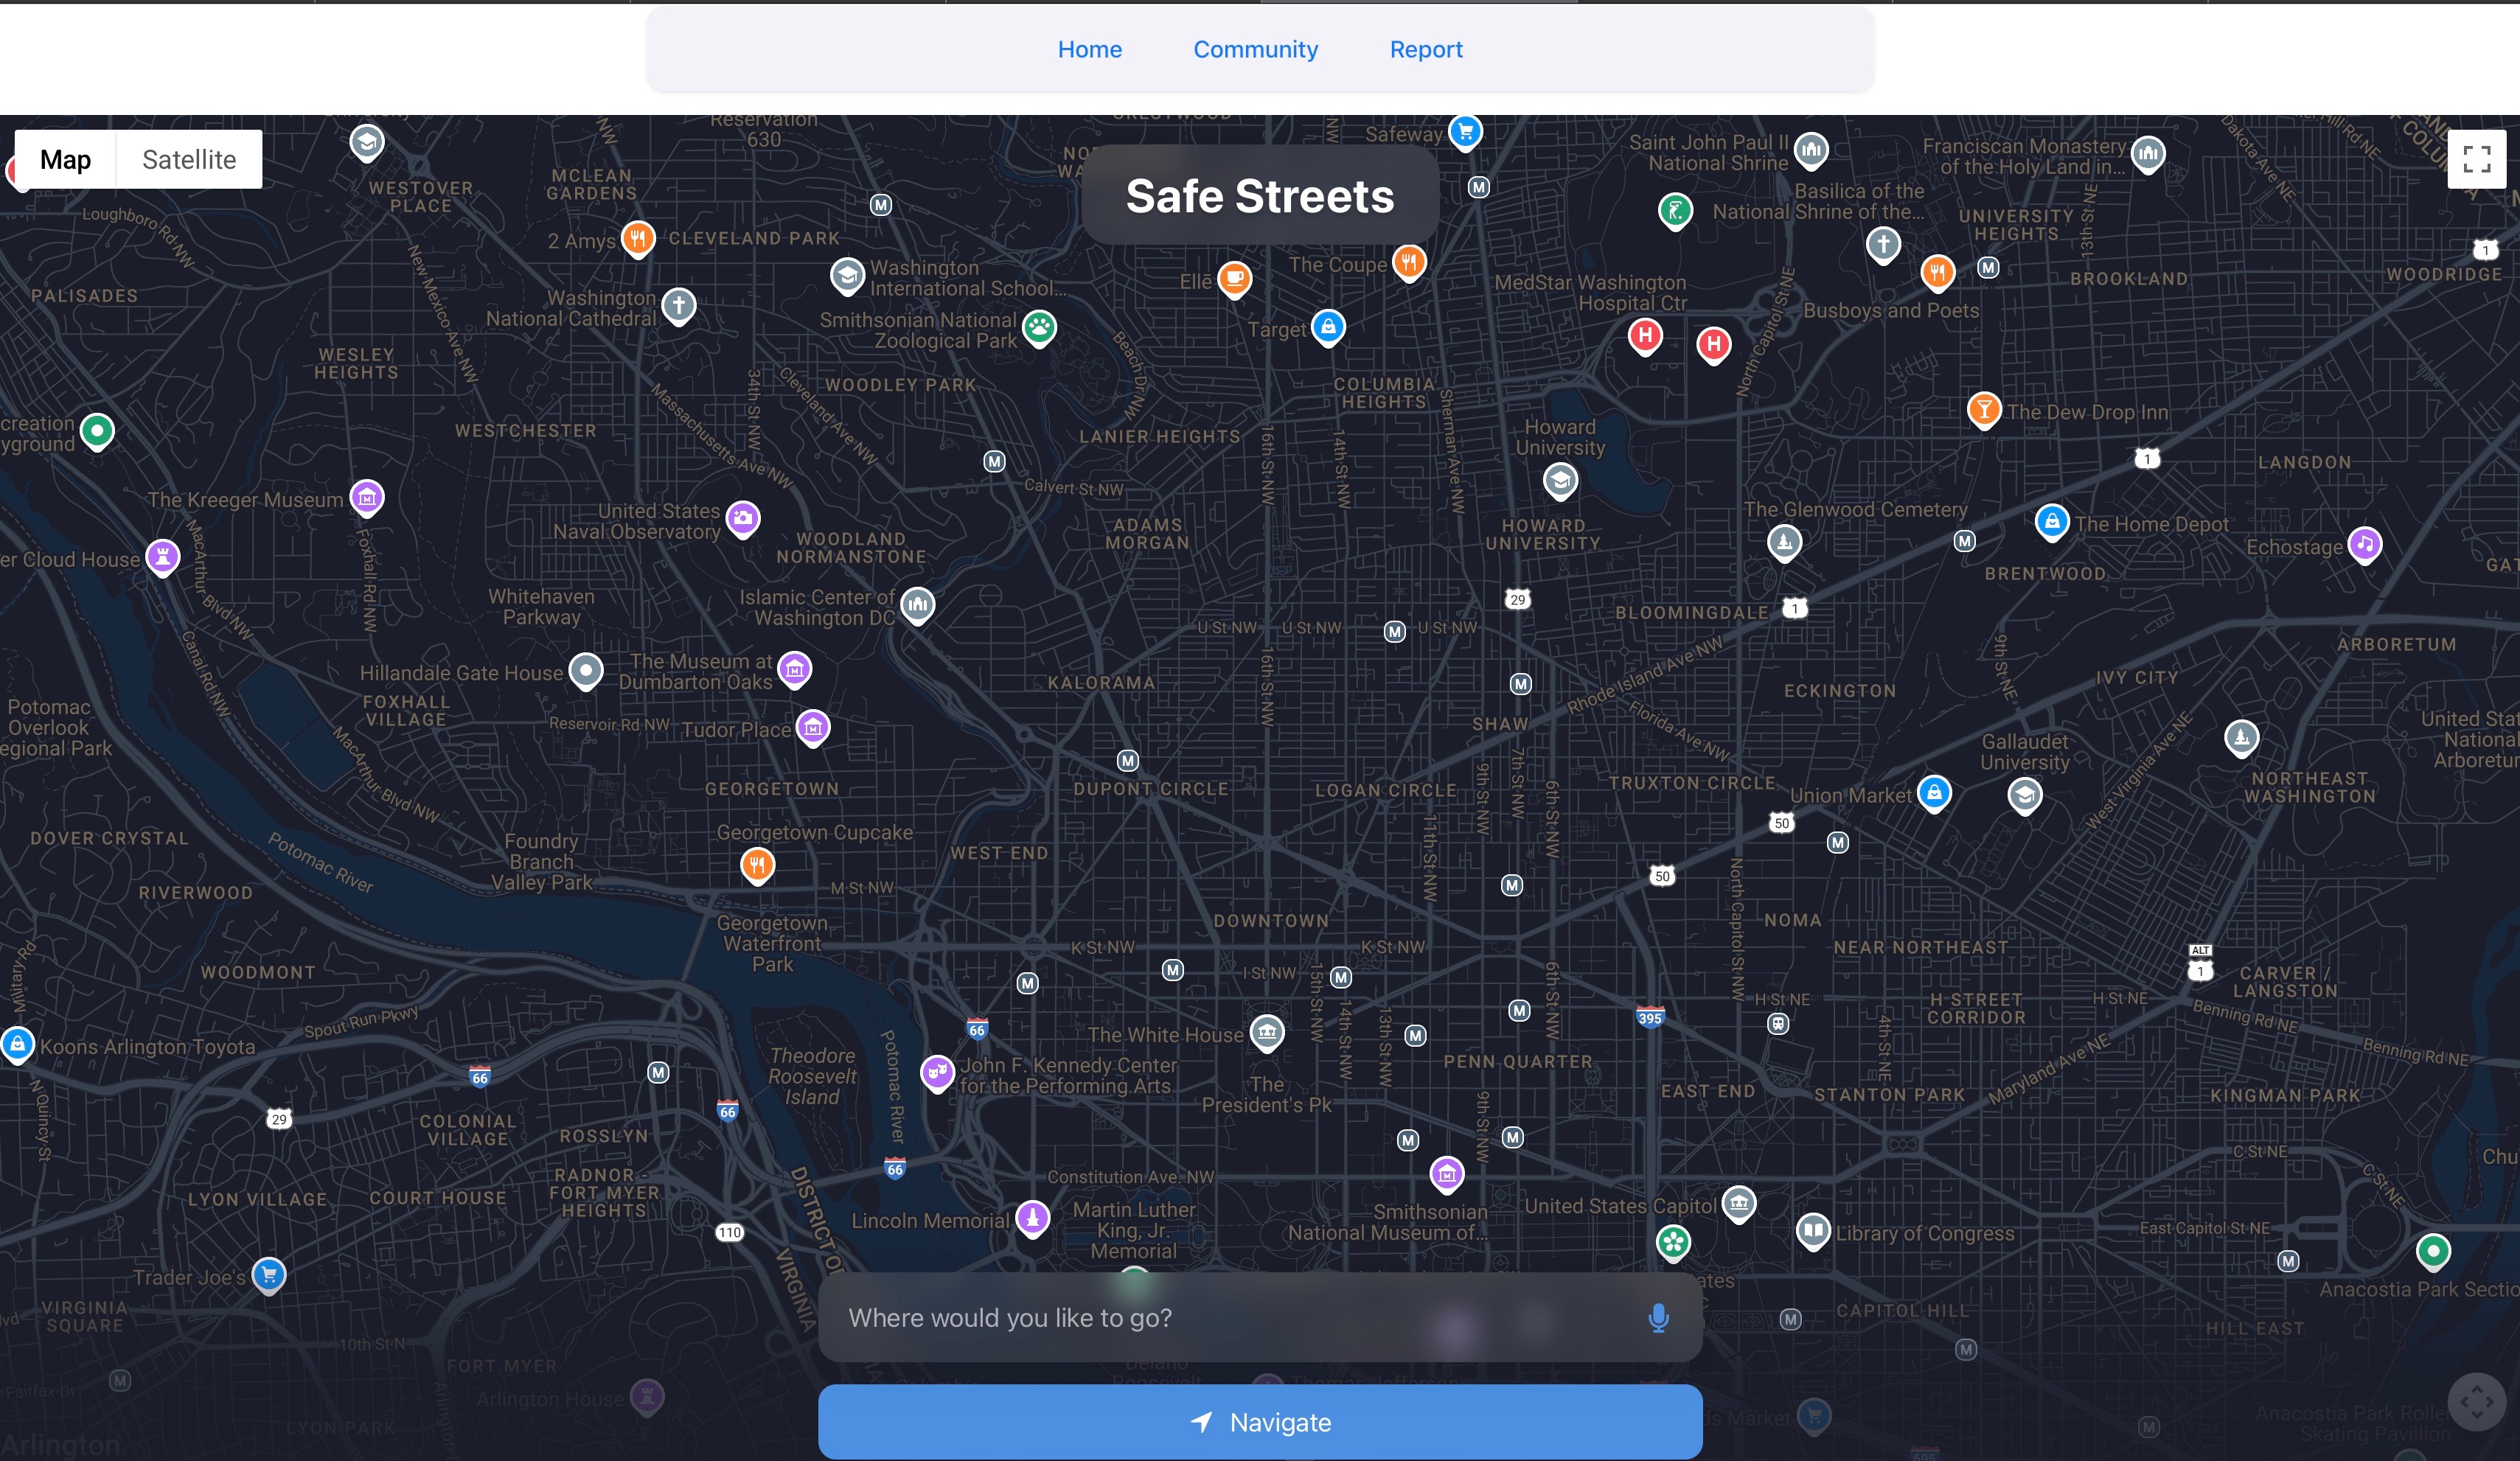
Task: Focus the destination search field
Action: (x=1230, y=1317)
